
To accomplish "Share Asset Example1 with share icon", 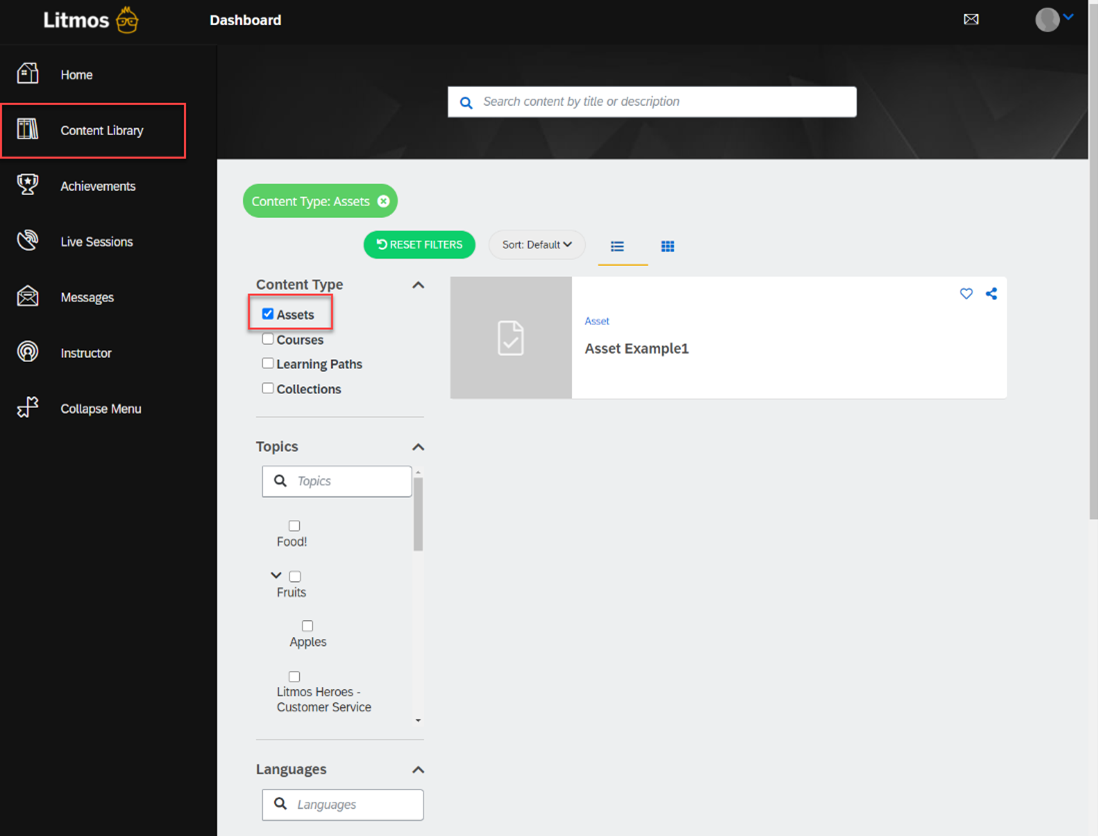I will click(x=992, y=293).
